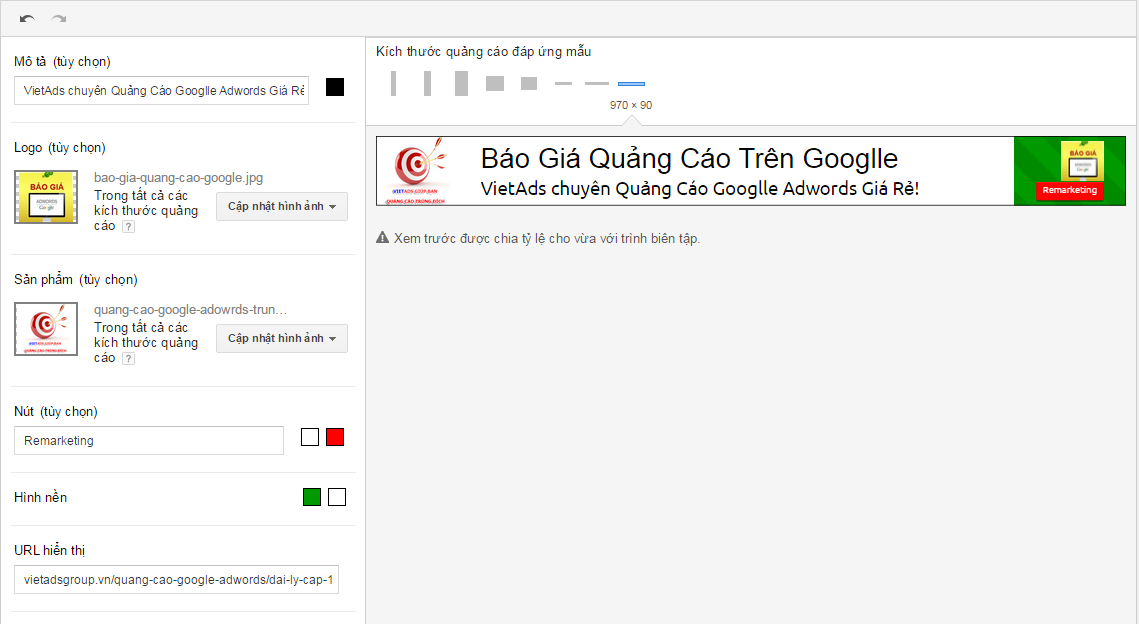Click the selected 970 × 90 banner icon
This screenshot has height=624, width=1139.
631,83
